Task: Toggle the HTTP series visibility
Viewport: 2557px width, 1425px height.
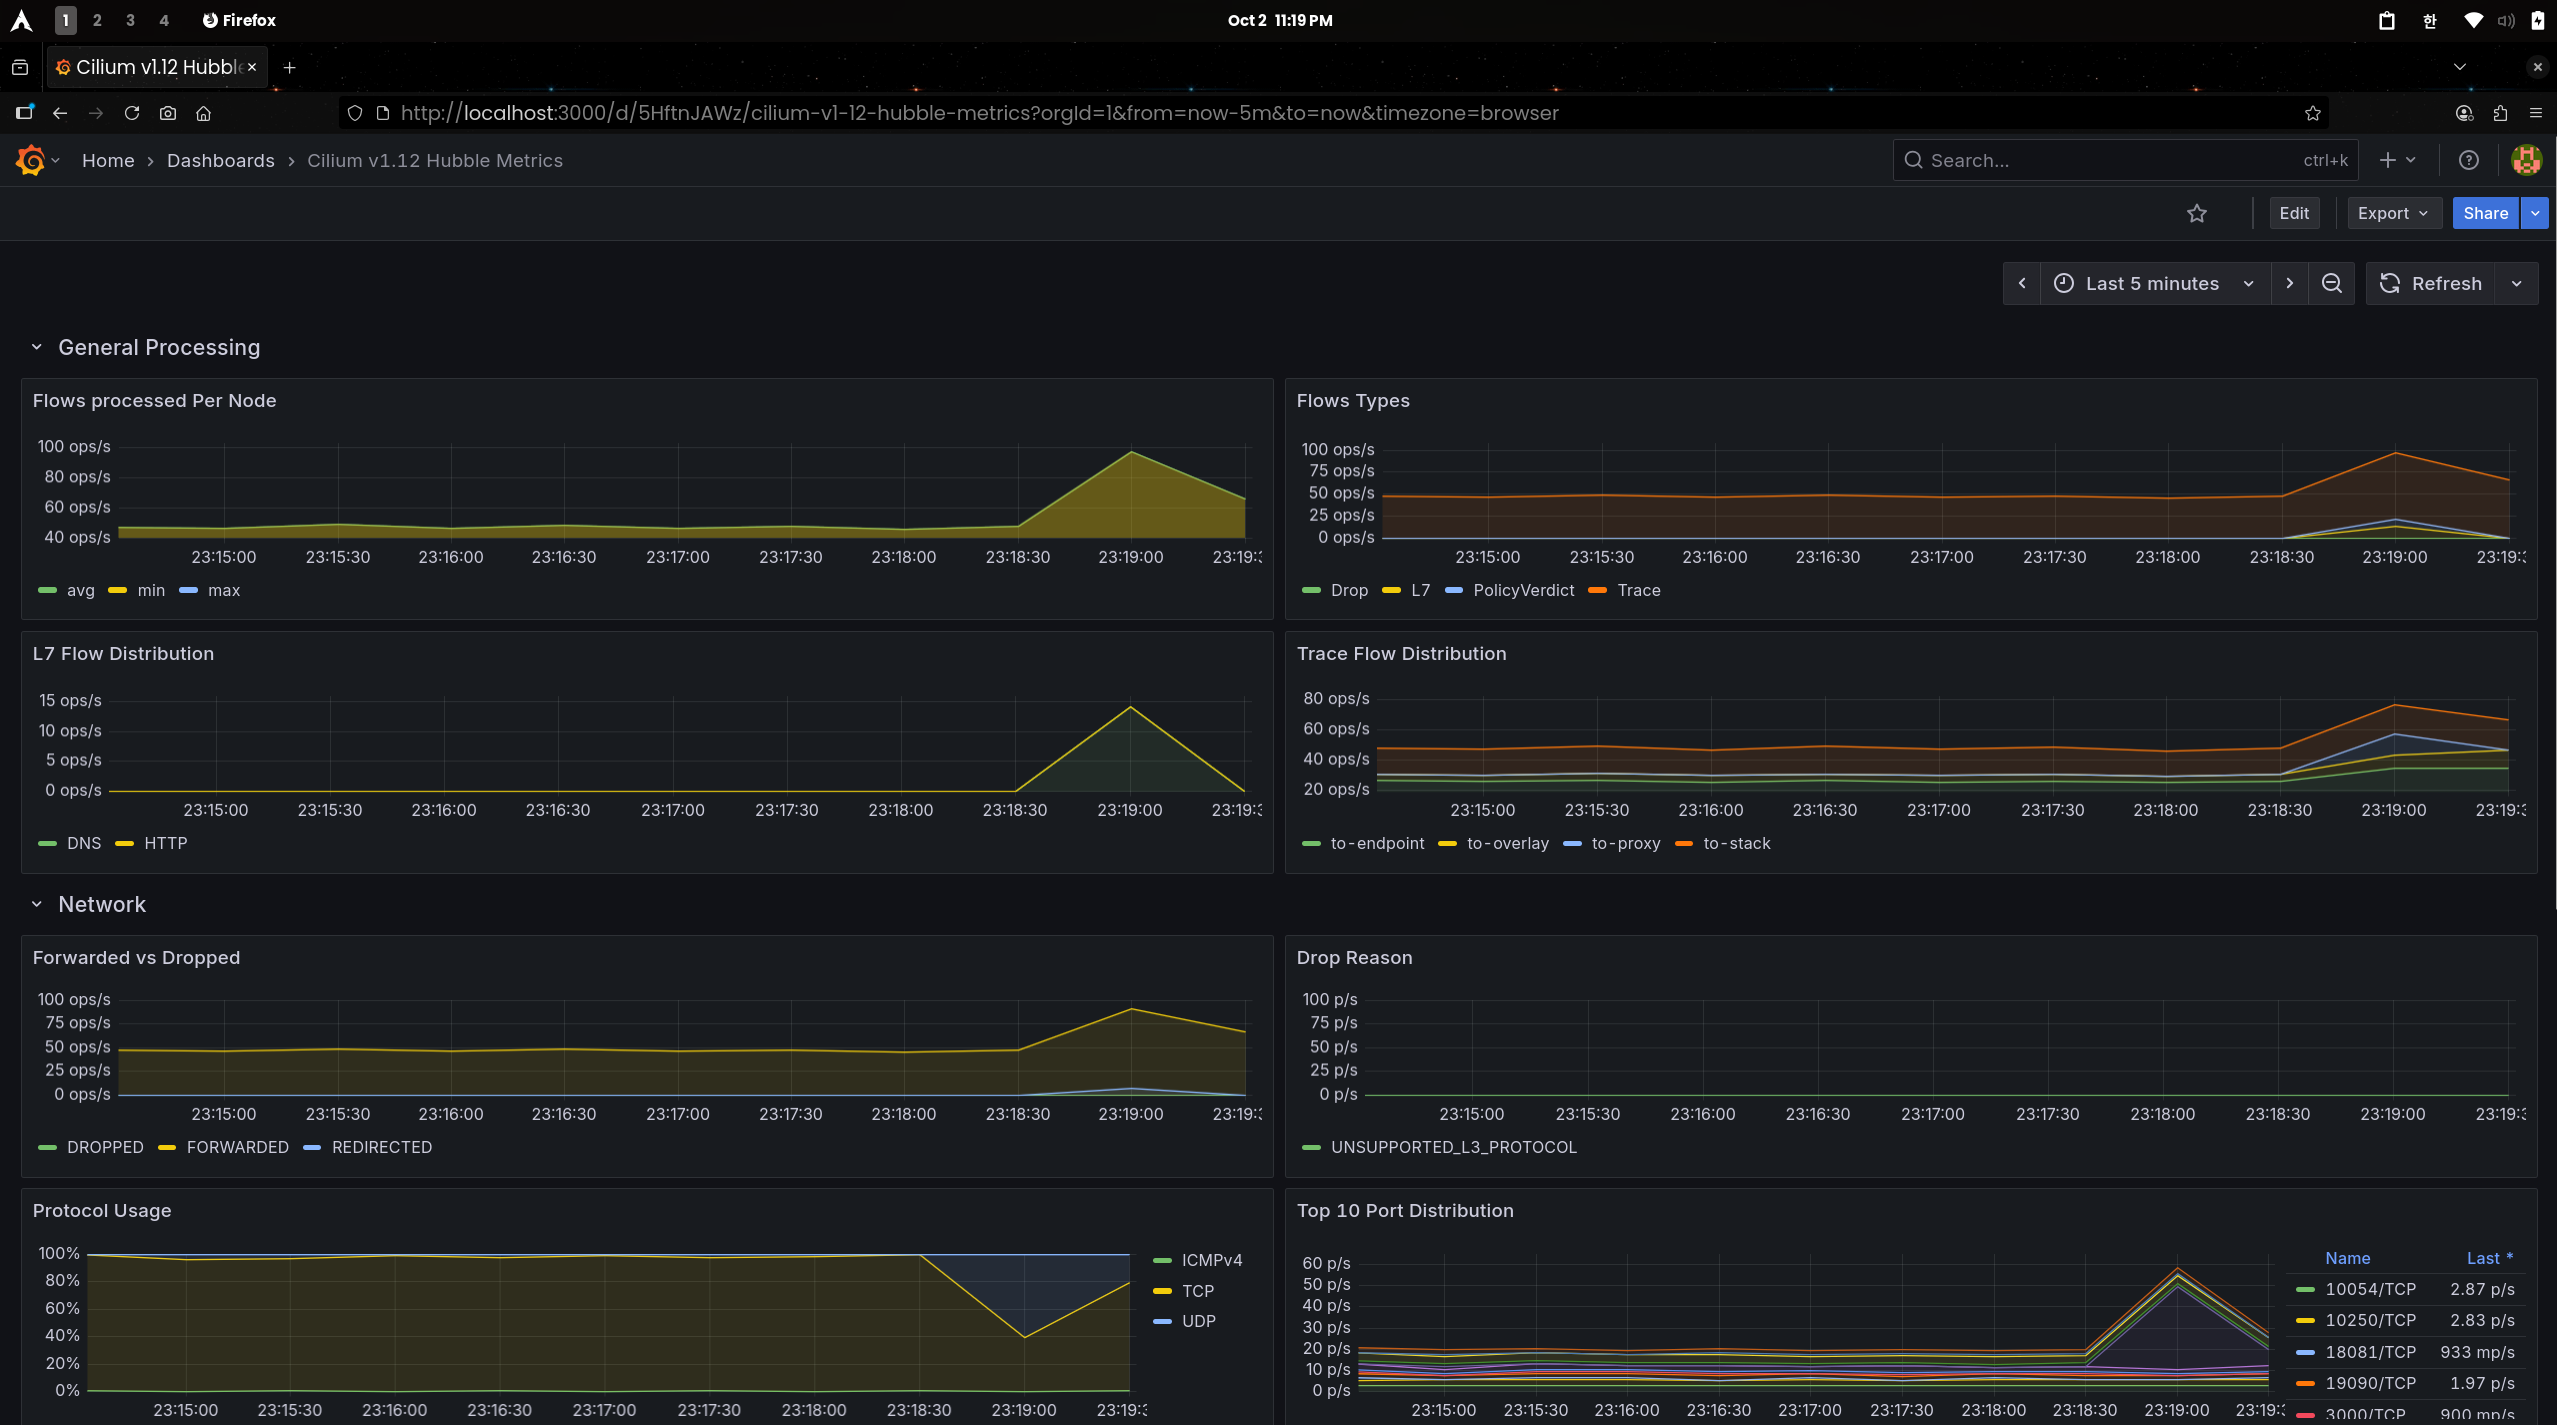Action: 165,843
